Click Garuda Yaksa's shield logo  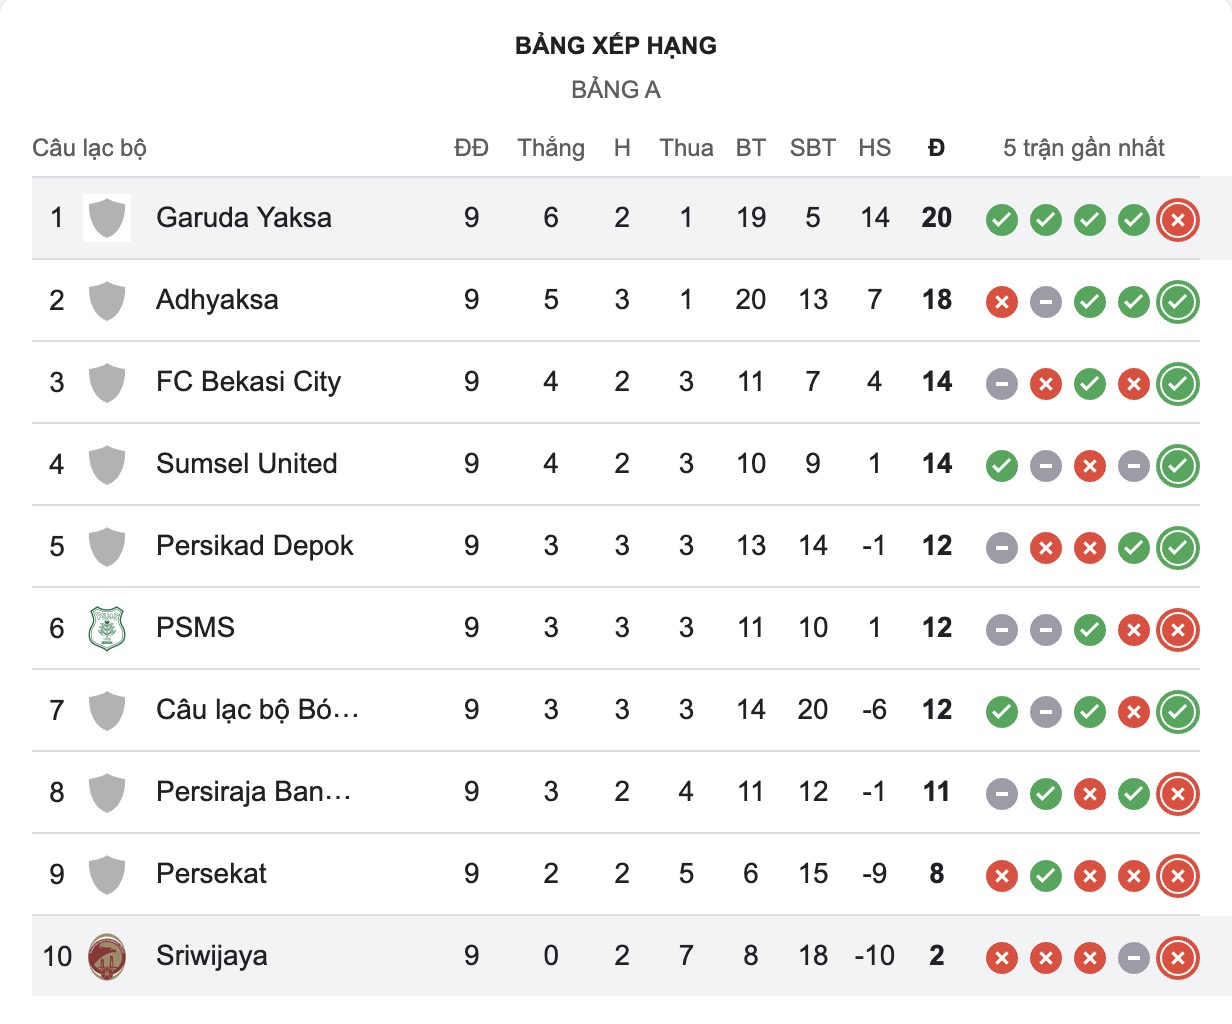107,218
